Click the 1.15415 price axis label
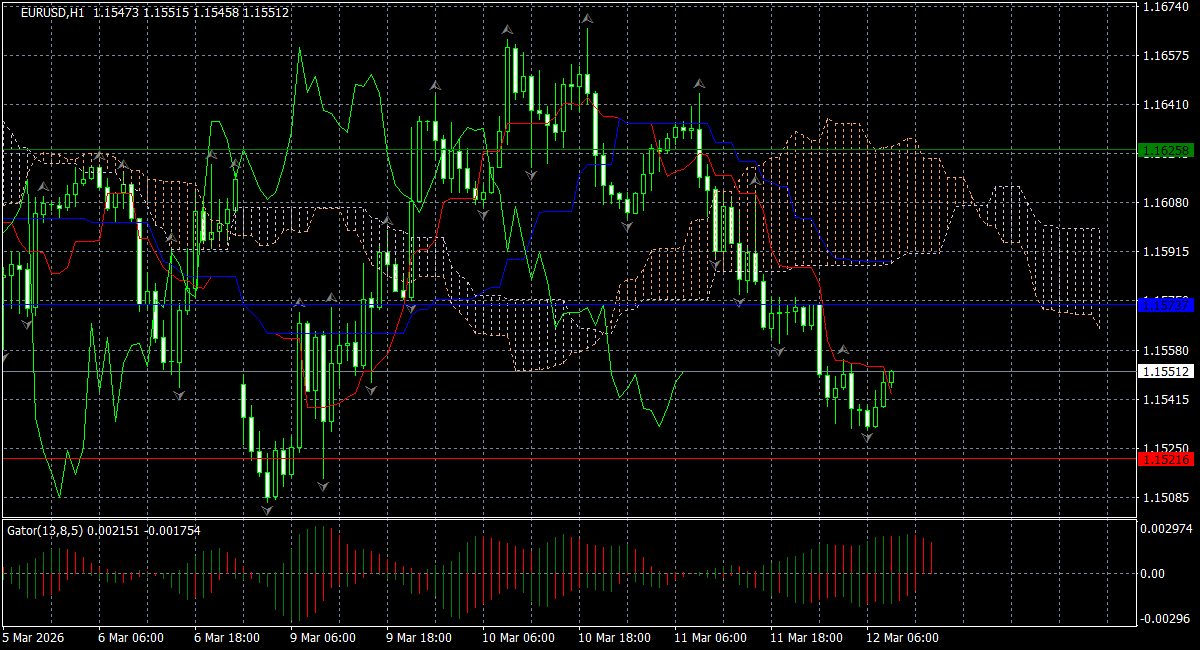The width and height of the screenshot is (1200, 650). click(1165, 400)
